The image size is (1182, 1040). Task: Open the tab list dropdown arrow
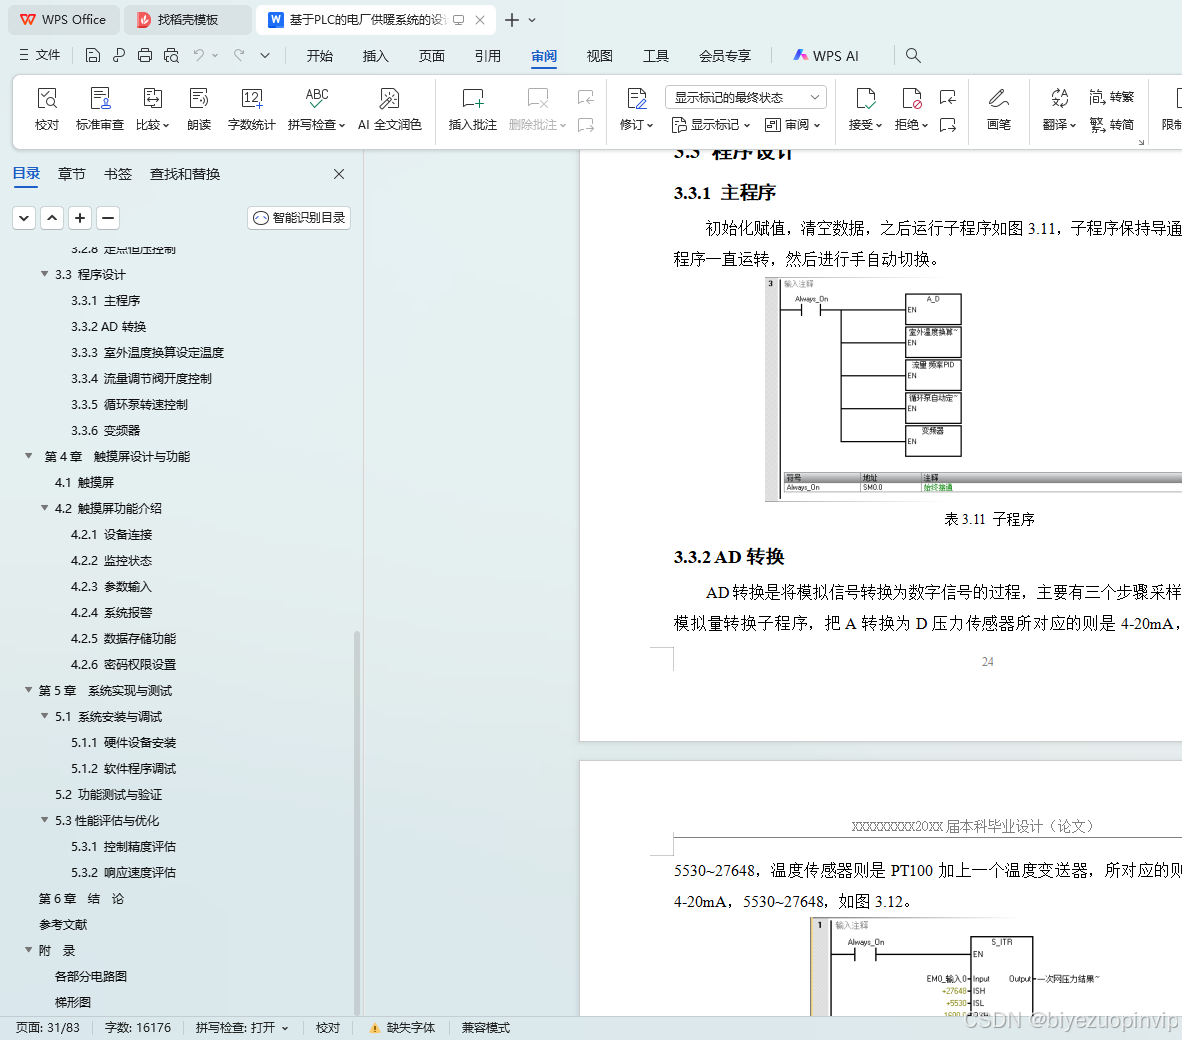(x=532, y=20)
